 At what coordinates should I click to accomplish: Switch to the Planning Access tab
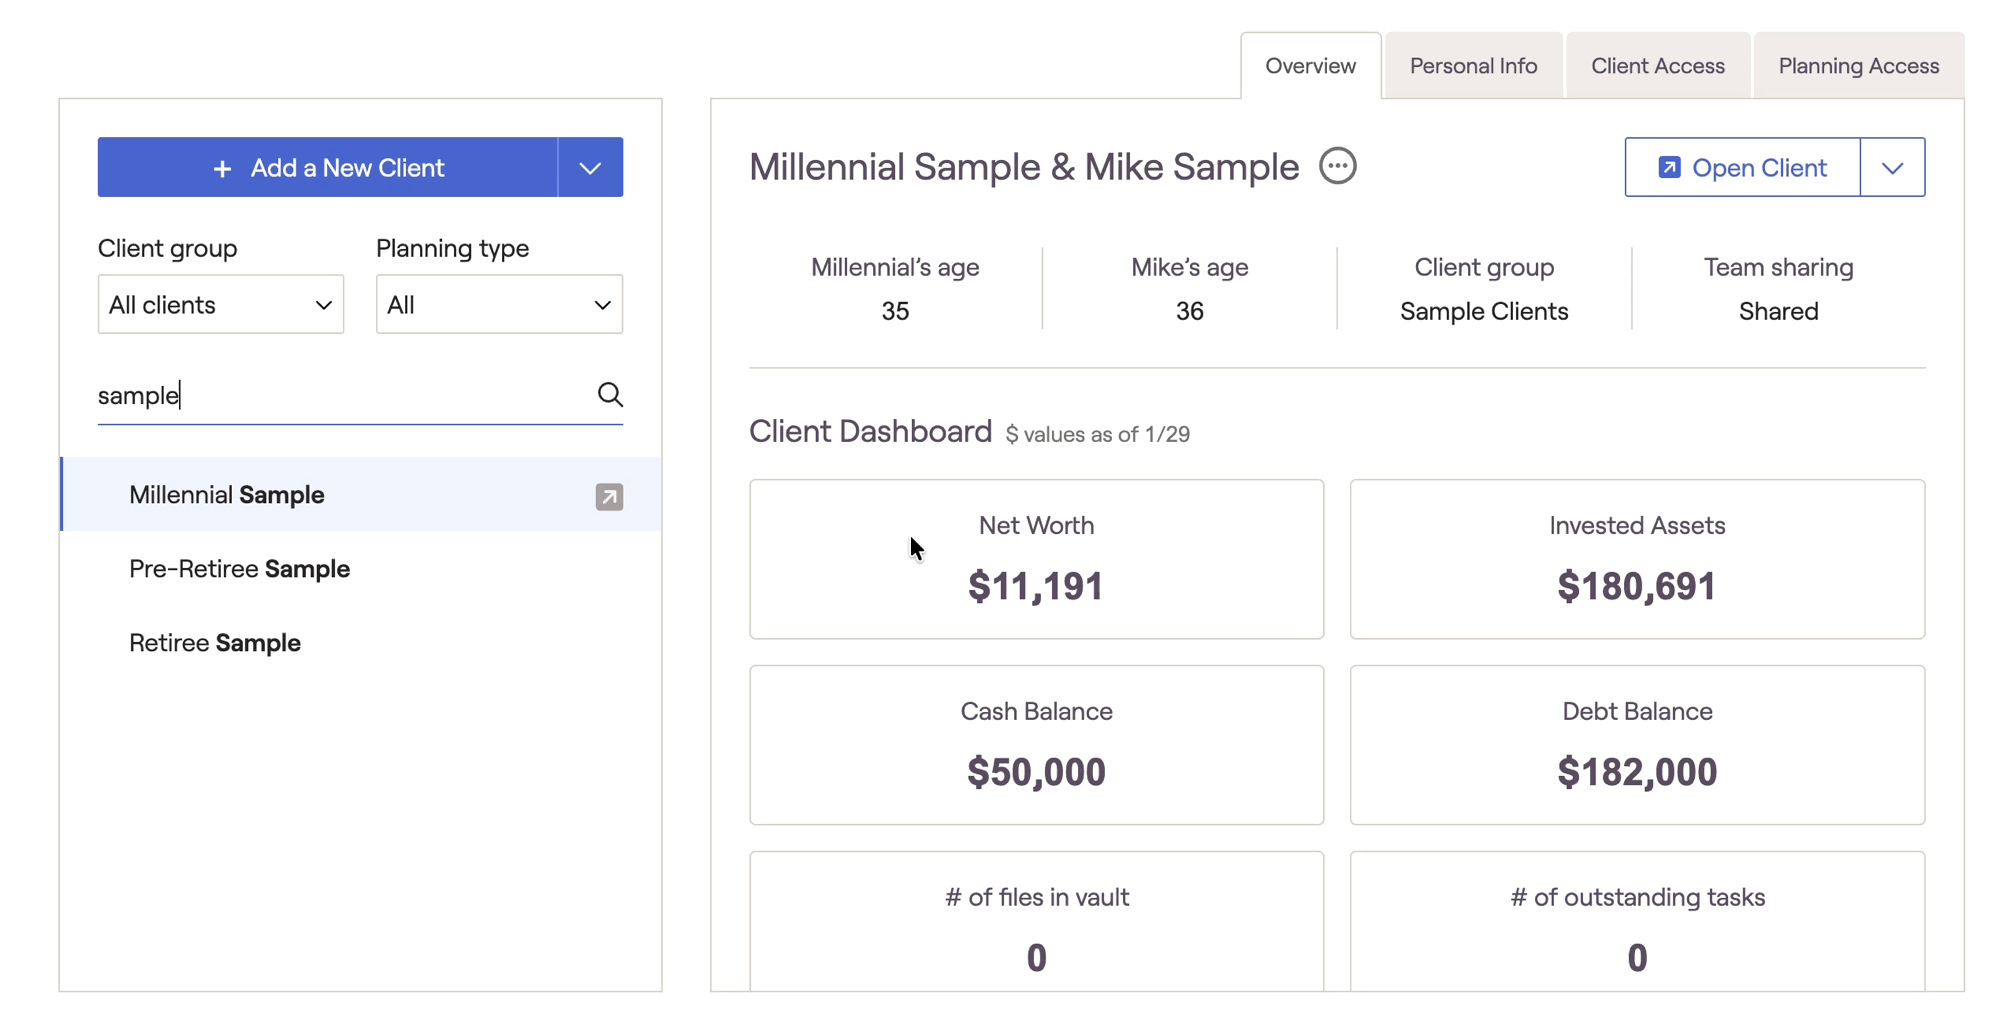coord(1858,66)
